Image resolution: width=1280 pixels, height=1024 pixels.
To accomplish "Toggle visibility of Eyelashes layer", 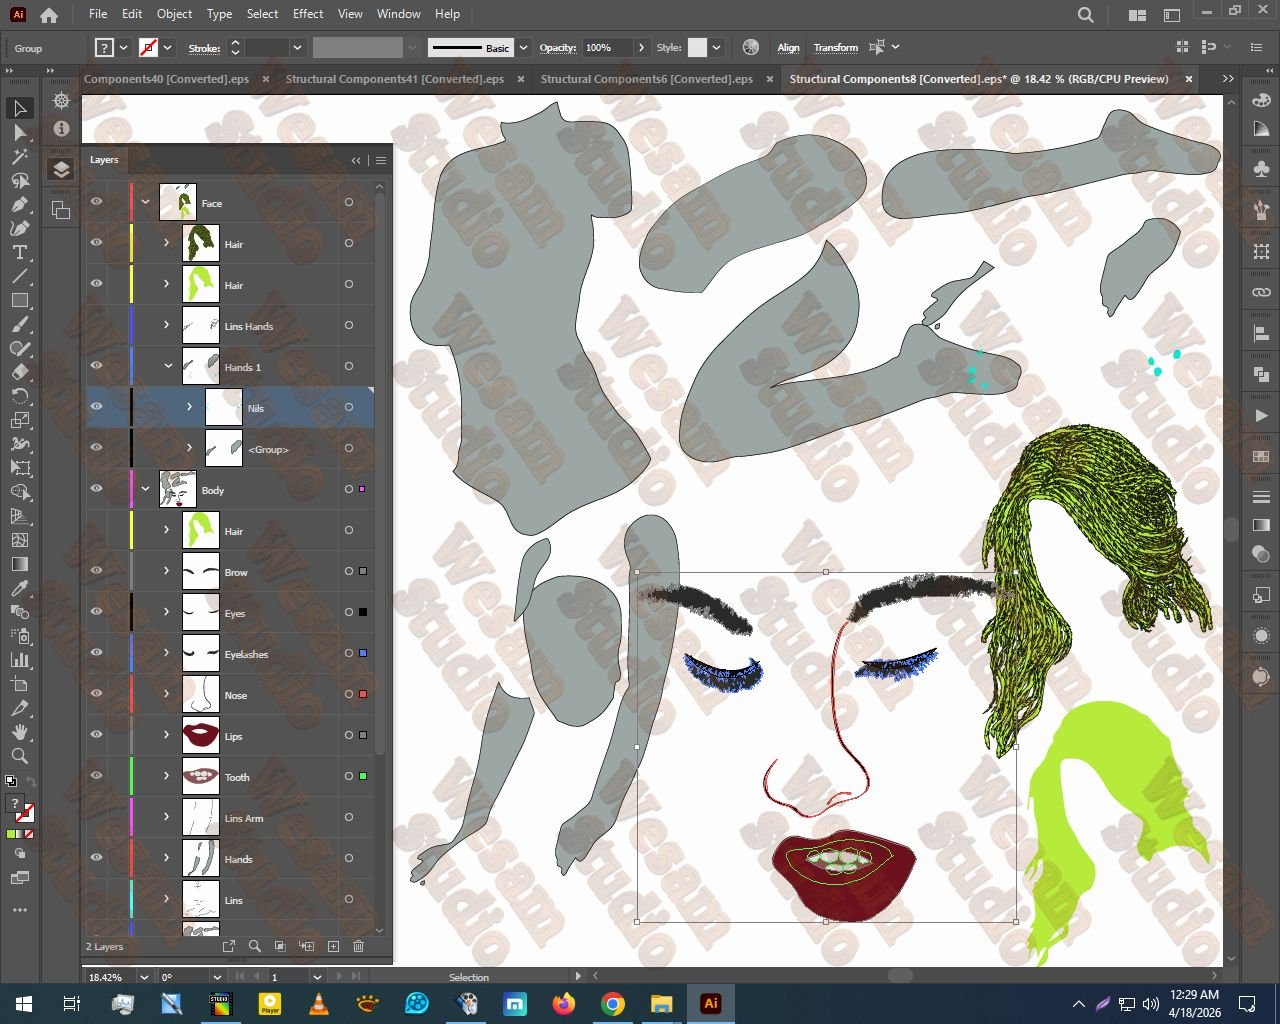I will (x=97, y=654).
